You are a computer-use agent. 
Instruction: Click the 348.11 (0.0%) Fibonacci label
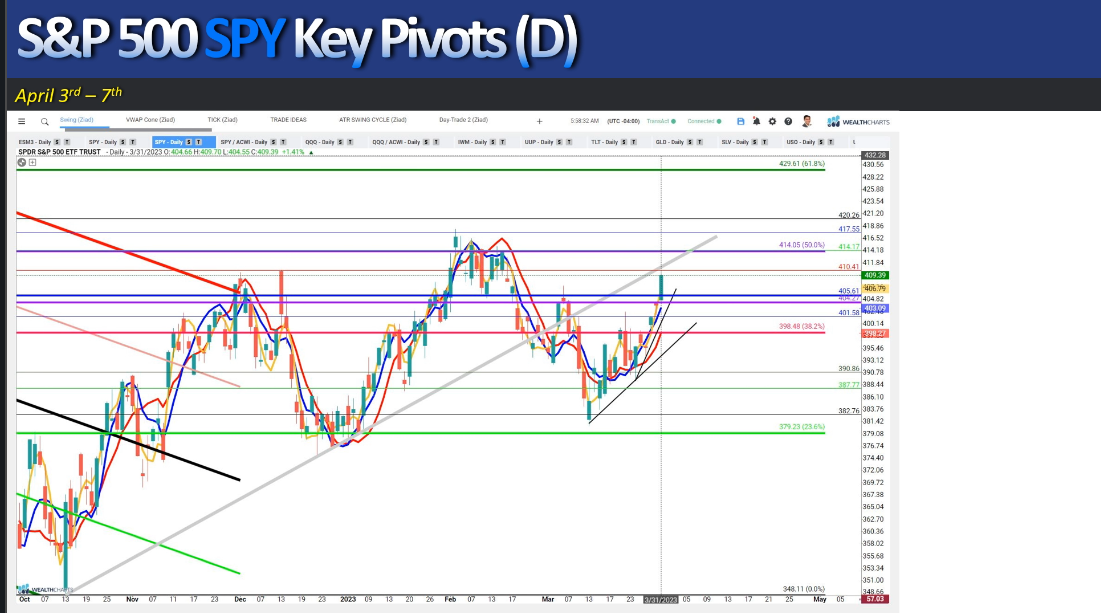coord(804,589)
